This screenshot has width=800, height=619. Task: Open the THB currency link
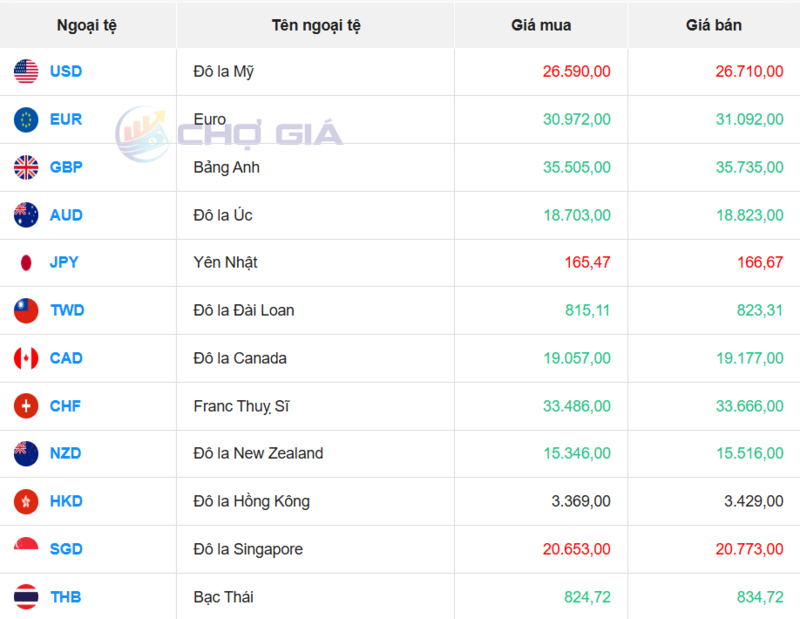(x=66, y=597)
